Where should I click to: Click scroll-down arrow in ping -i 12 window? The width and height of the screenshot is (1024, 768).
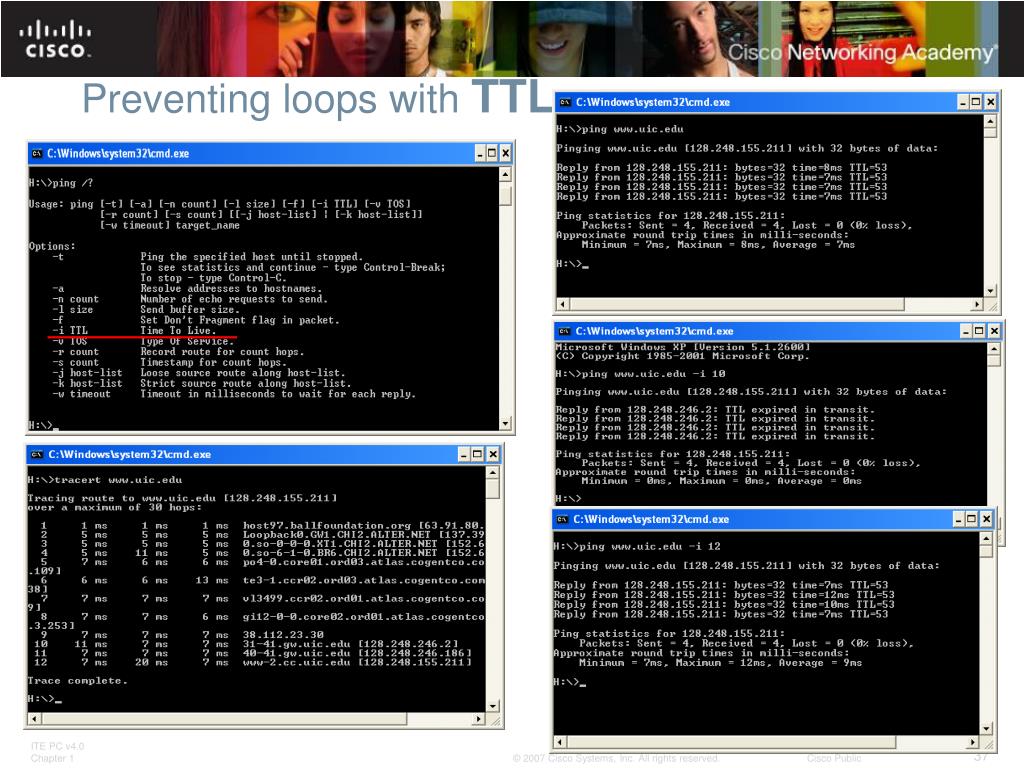[987, 729]
